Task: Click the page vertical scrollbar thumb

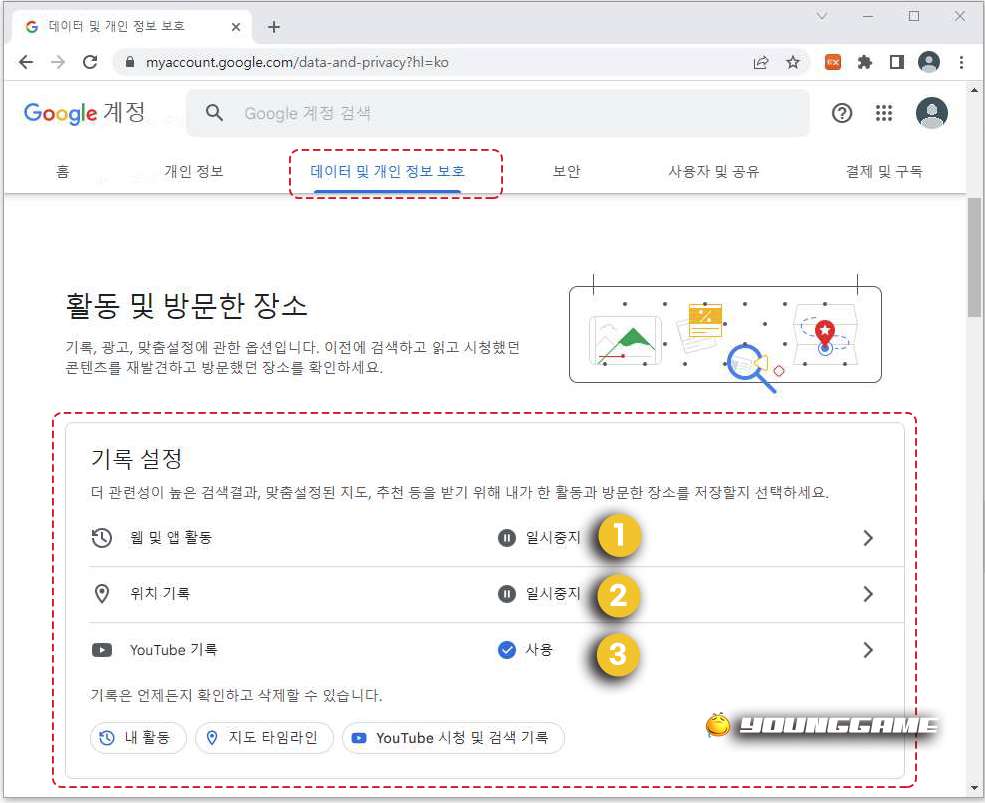Action: (974, 257)
